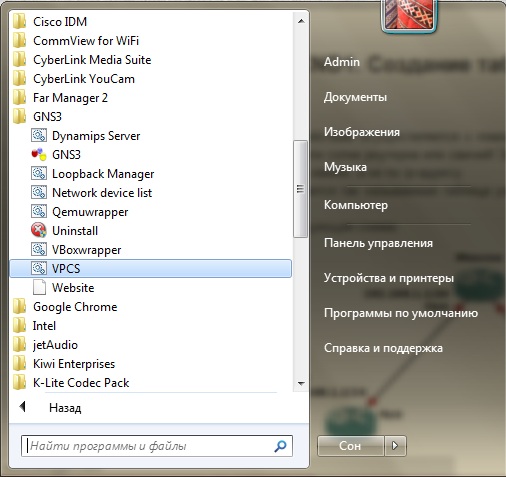This screenshot has width=506, height=477.
Task: Select the Dynamips Server label
Action: 96,136
